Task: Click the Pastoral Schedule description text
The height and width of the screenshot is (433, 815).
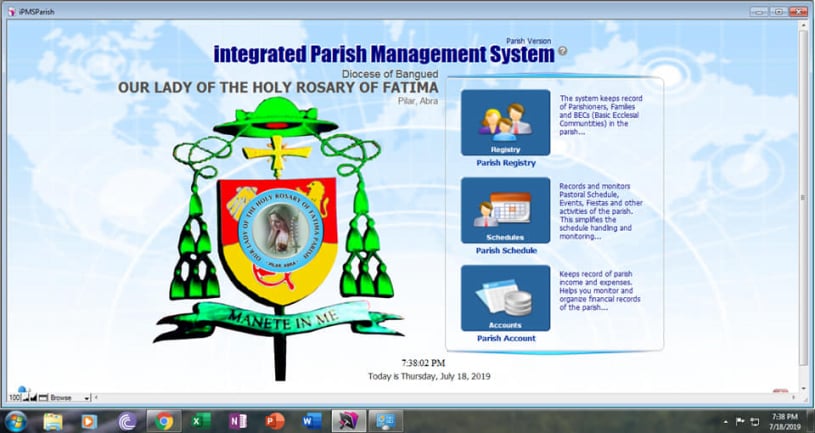Action: 601,211
